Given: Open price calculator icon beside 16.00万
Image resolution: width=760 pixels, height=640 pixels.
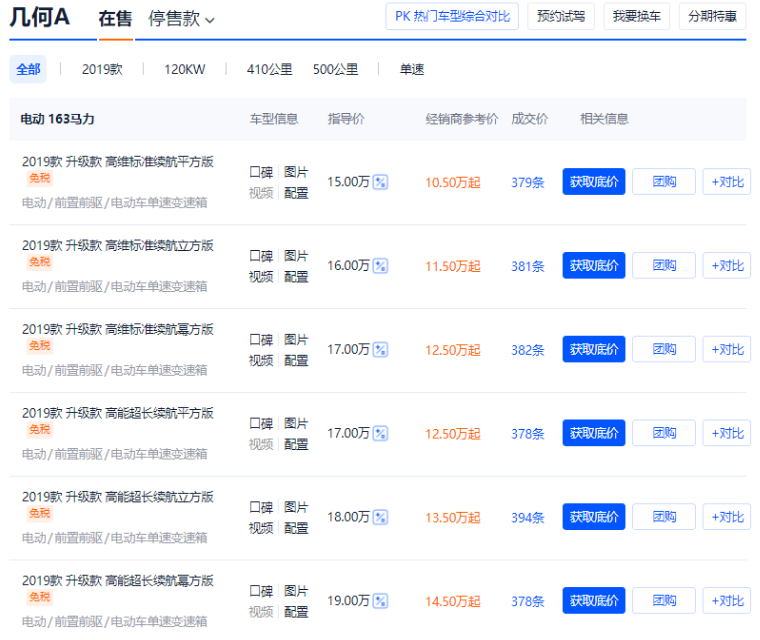Looking at the screenshot, I should (380, 266).
